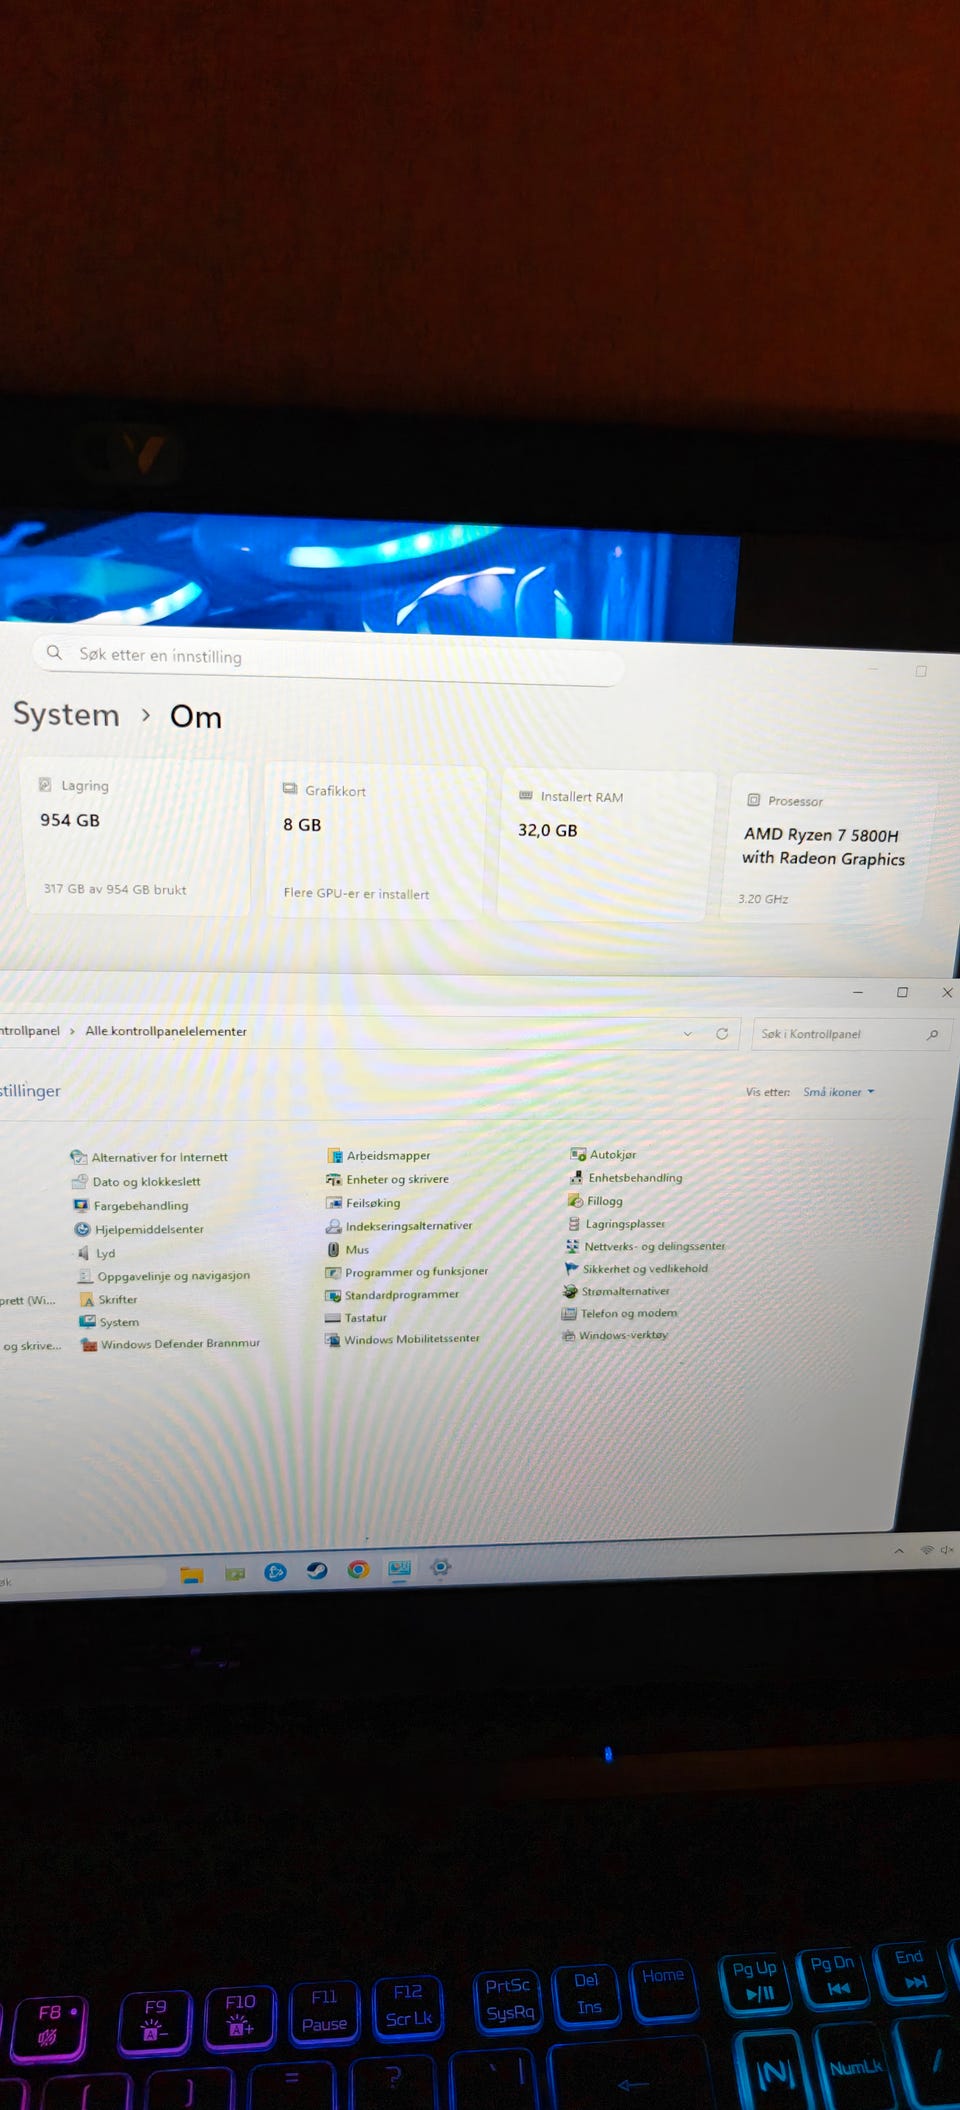Viewport: 960px width, 2110px height.
Task: Open Tastatur keyboard icon
Action: 333,1318
